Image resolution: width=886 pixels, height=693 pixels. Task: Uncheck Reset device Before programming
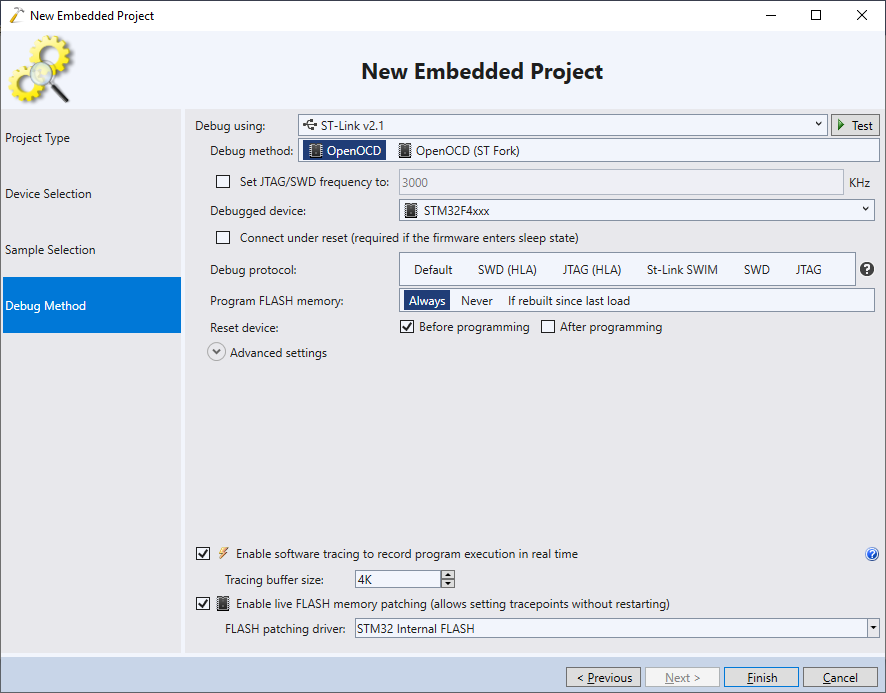click(x=407, y=327)
